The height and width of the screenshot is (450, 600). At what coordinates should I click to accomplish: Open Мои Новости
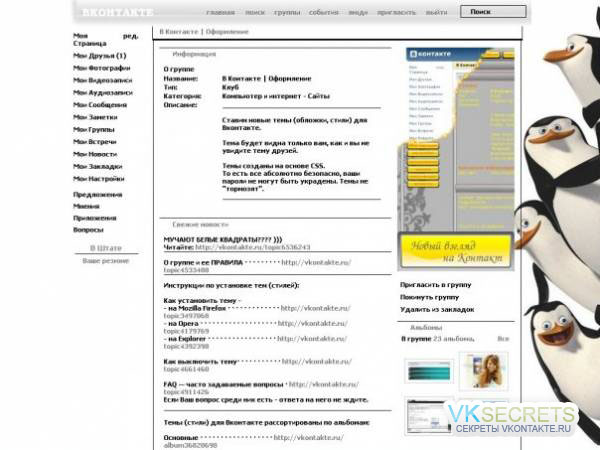(x=95, y=154)
